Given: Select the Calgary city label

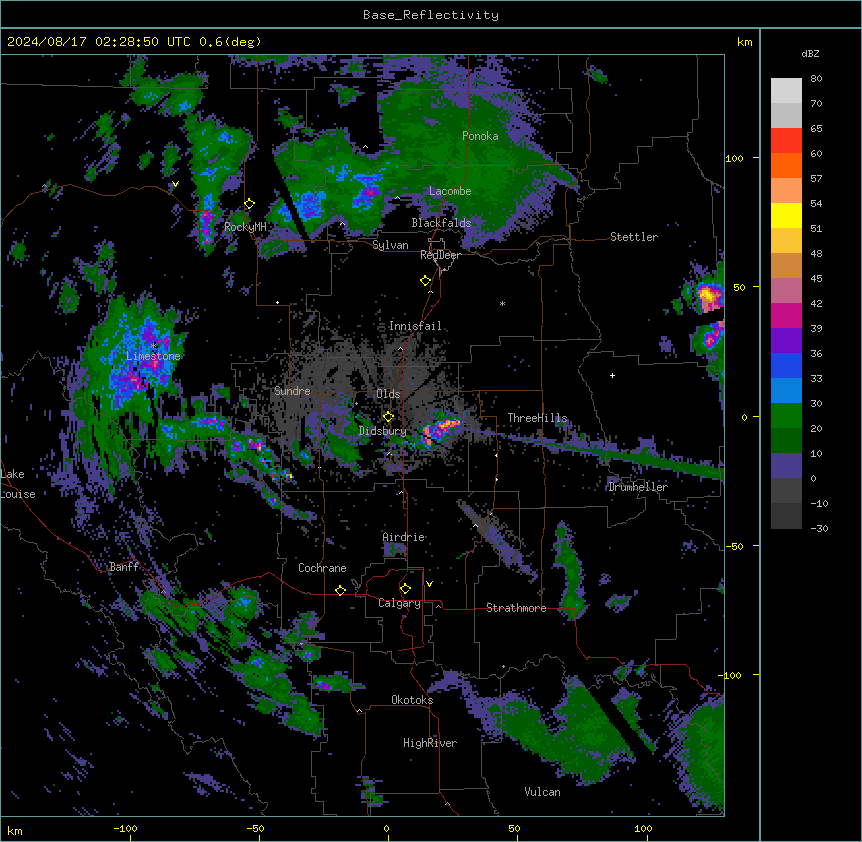Looking at the screenshot, I should [x=399, y=603].
